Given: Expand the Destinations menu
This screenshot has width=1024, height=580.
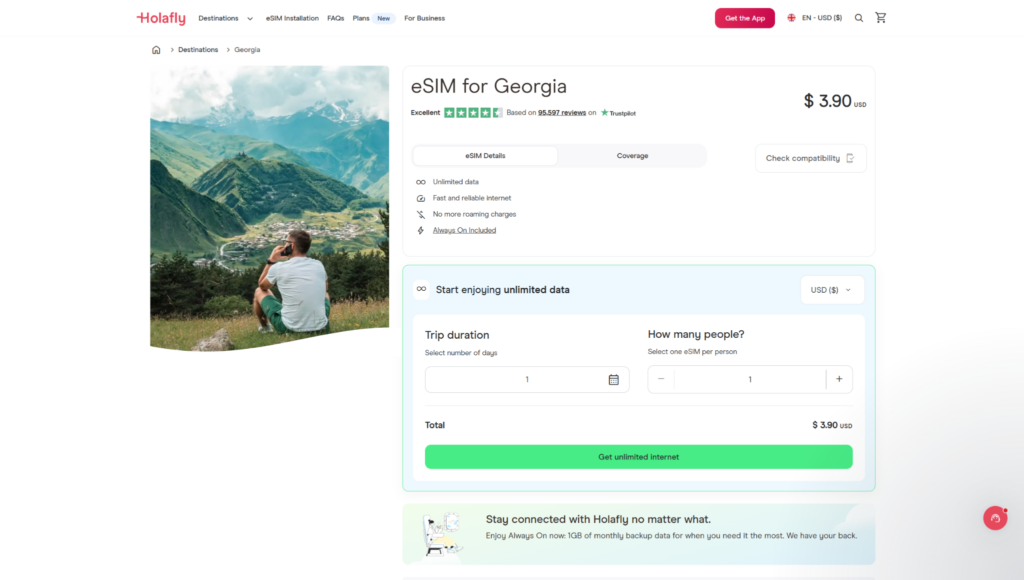Looking at the screenshot, I should tap(225, 18).
